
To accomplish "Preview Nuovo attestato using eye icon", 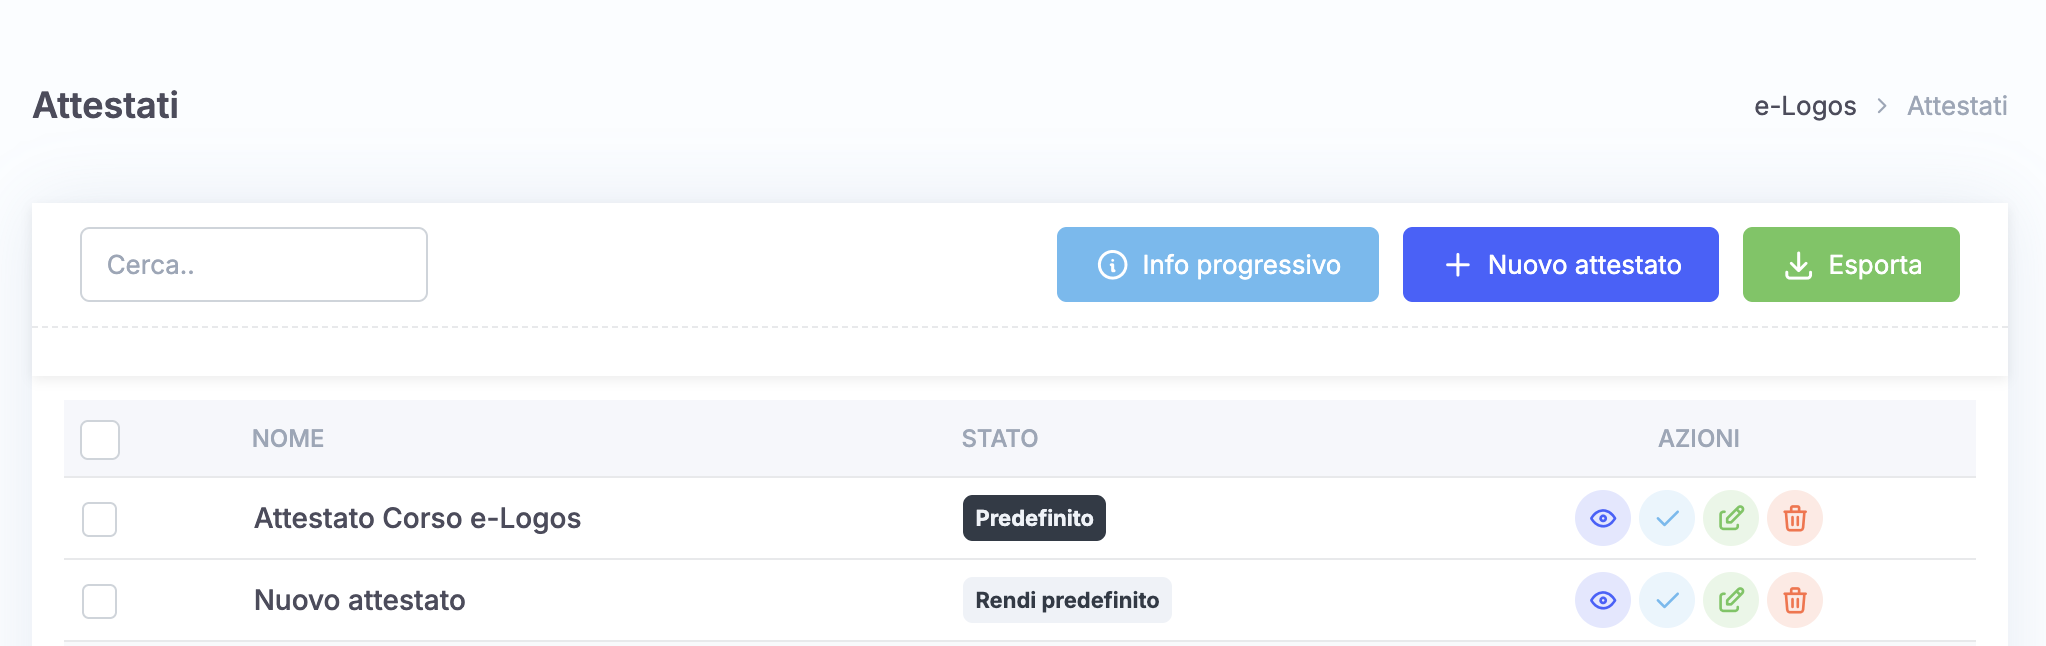I will tap(1603, 600).
